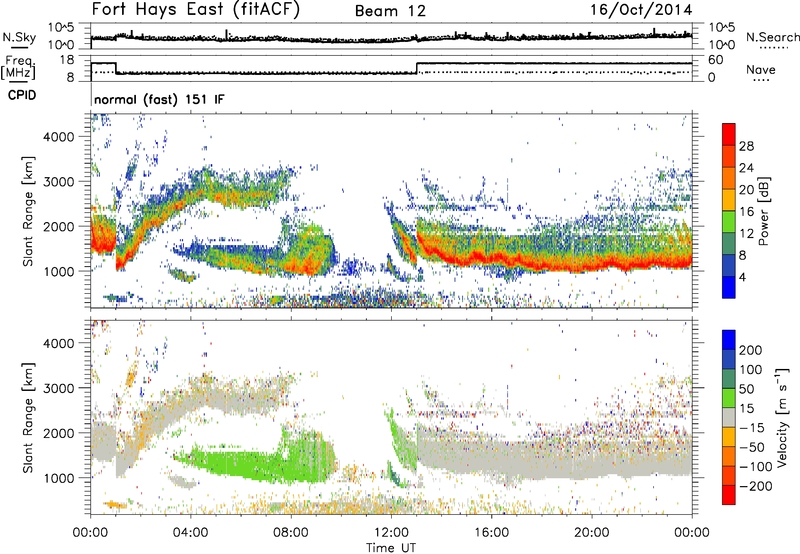This screenshot has height=554, width=800.
Task: Click the red high-power band near 20:00
Action: [x=592, y=264]
